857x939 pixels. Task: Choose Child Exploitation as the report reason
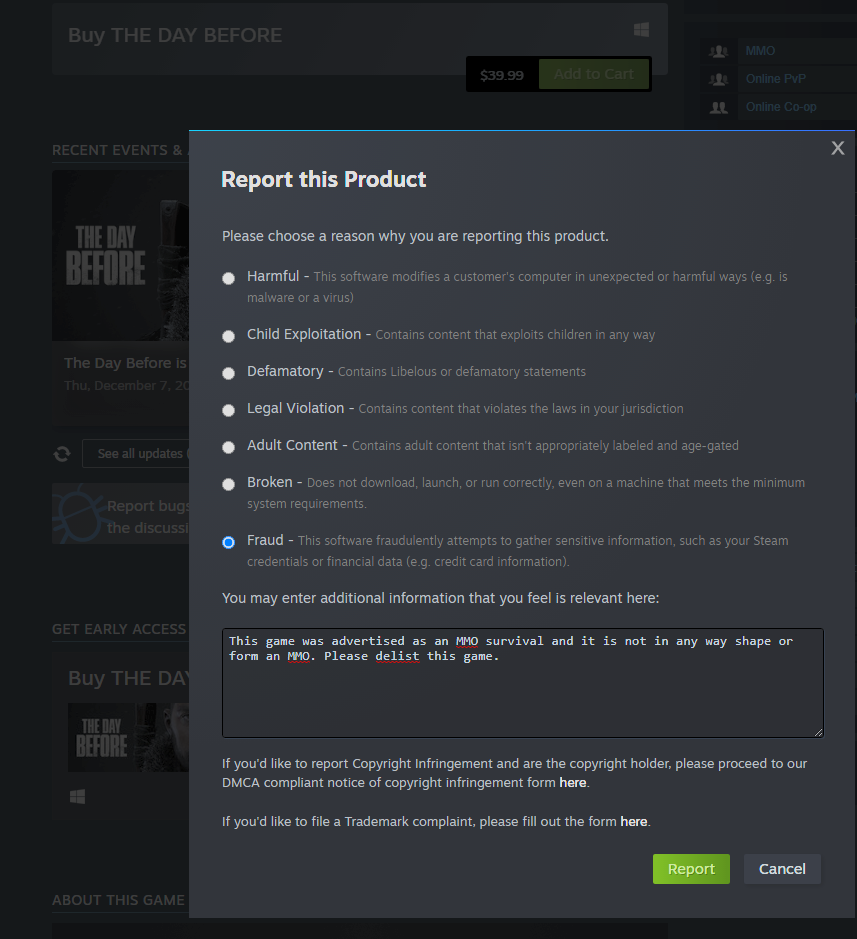pos(229,336)
